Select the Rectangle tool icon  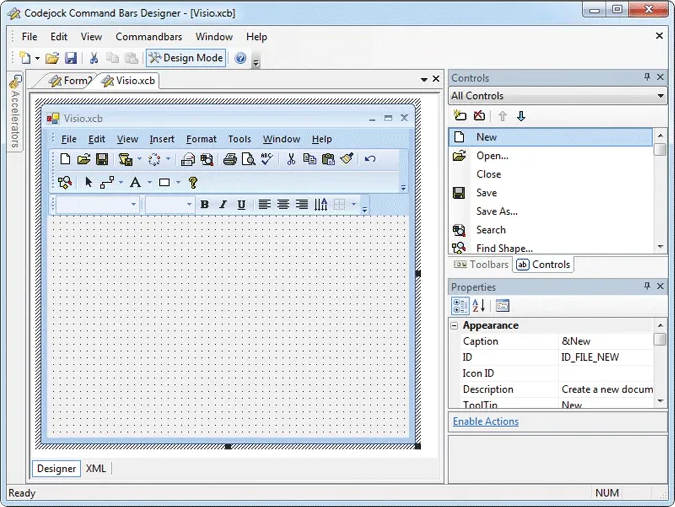coord(164,182)
